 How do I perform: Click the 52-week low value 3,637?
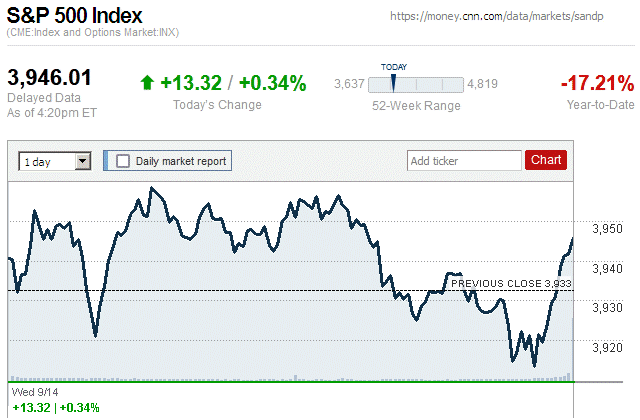pos(348,83)
